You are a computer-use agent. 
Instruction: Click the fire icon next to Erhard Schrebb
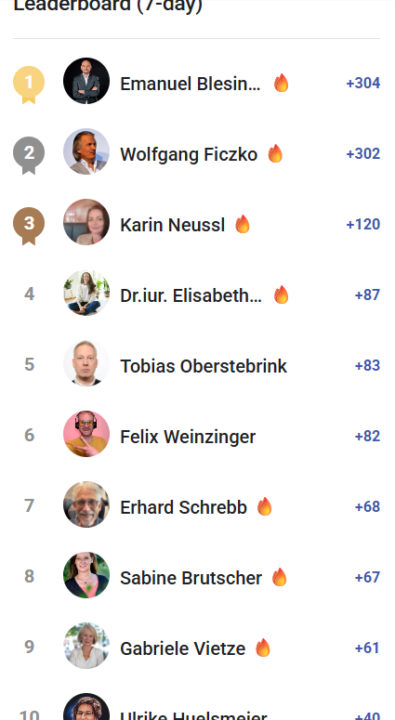[264, 507]
